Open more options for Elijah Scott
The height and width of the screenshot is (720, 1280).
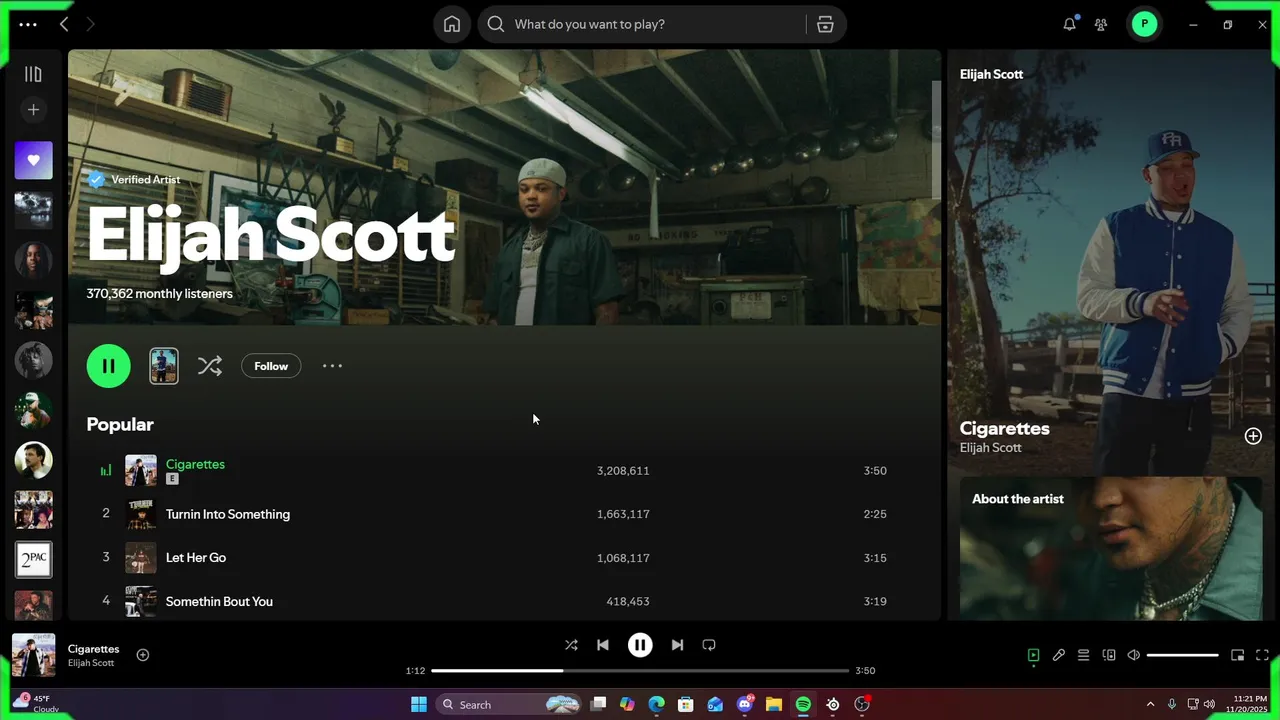332,366
